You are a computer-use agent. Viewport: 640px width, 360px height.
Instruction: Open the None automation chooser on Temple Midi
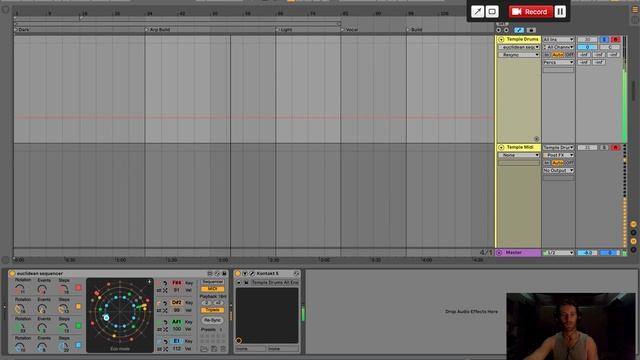click(518, 155)
